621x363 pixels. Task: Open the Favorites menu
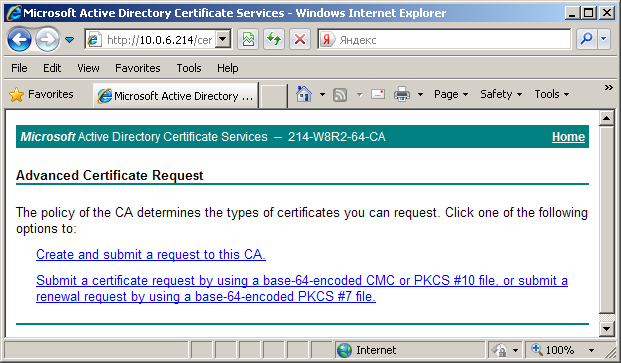point(137,68)
